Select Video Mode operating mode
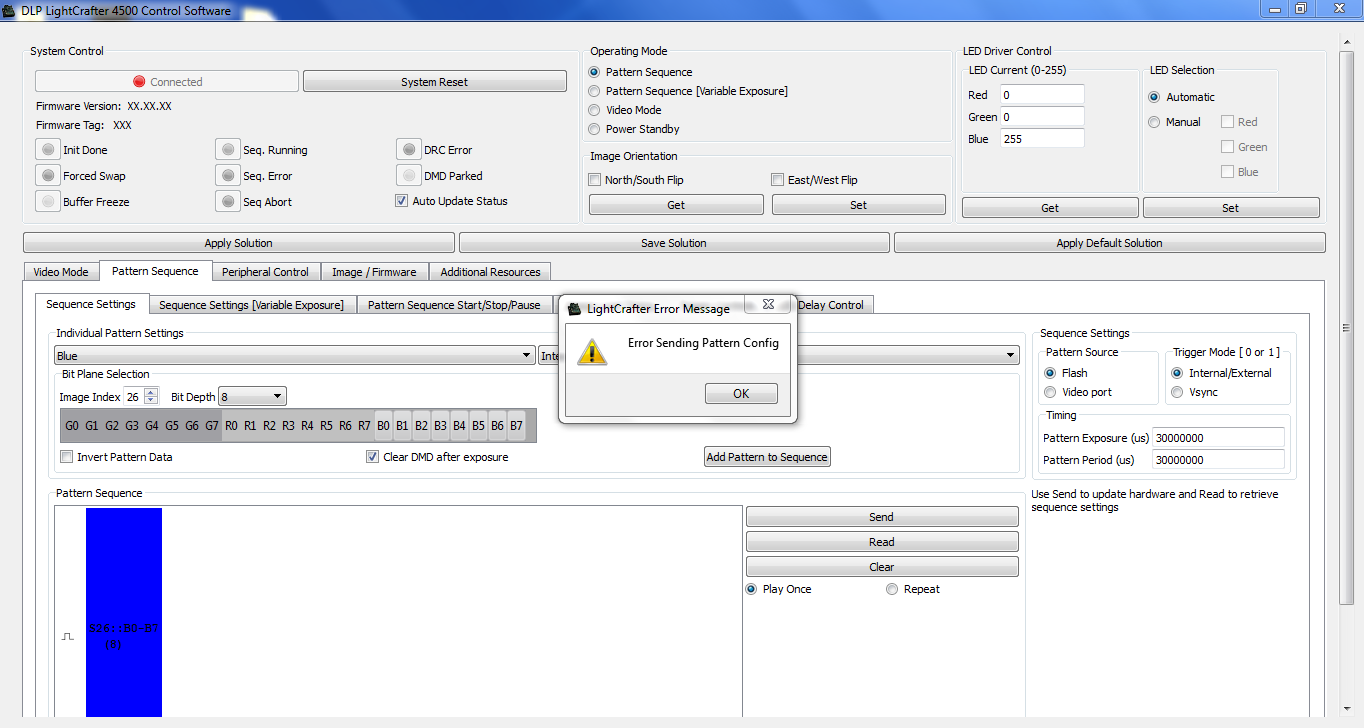Screen dimensions: 1364x728 click(595, 110)
